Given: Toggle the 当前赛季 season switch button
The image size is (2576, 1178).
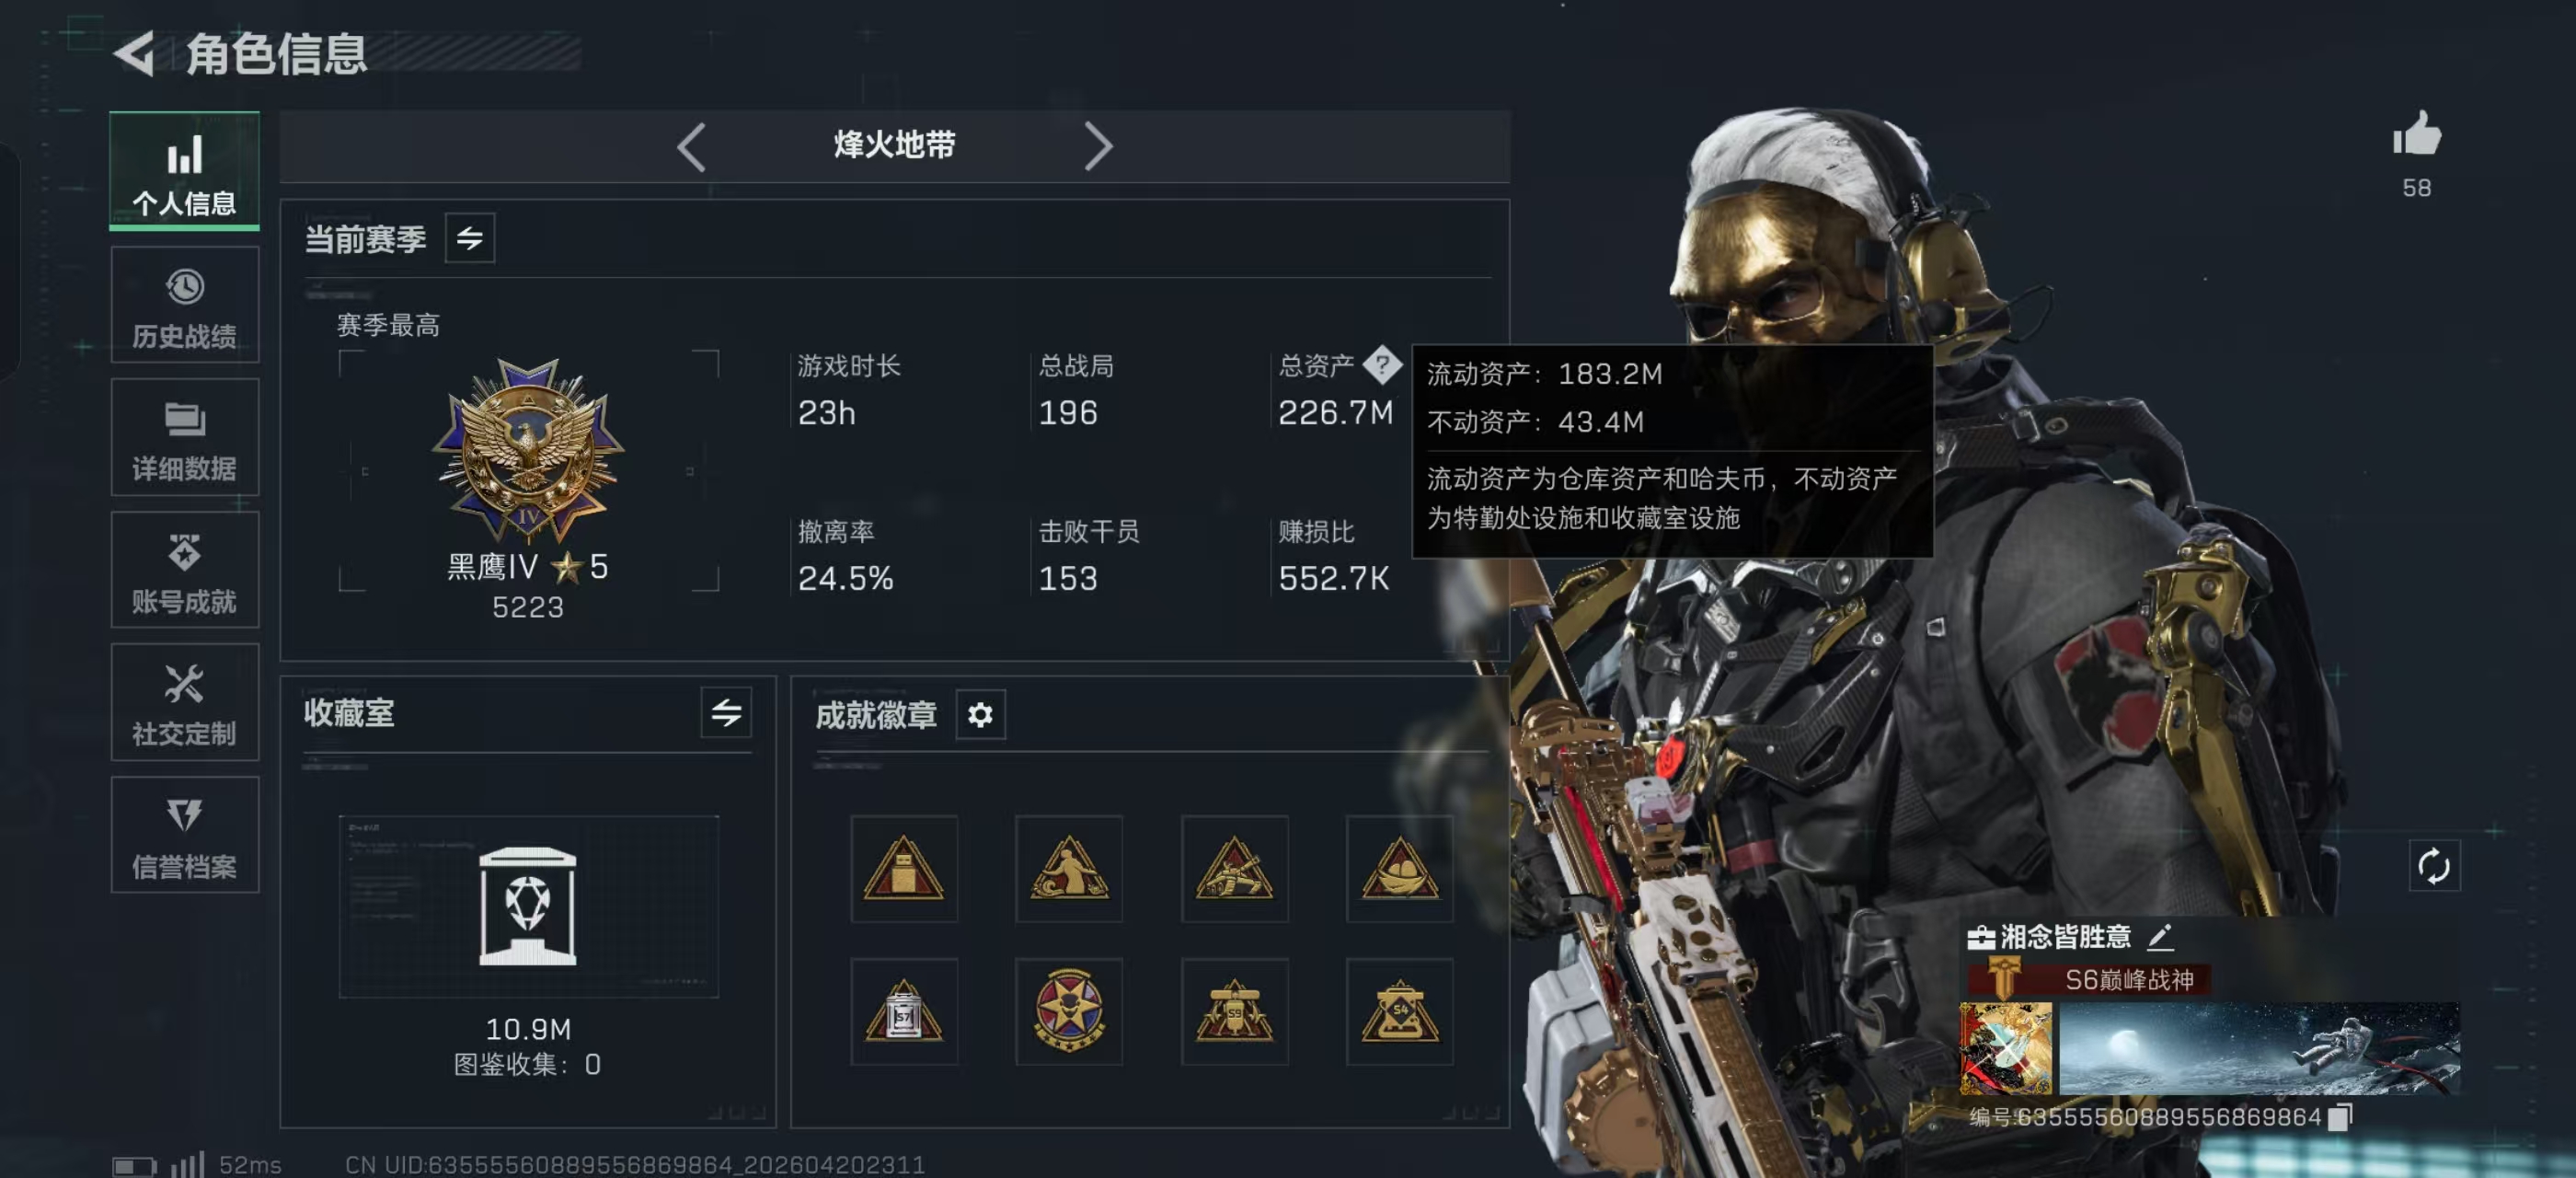Looking at the screenshot, I should tap(470, 238).
